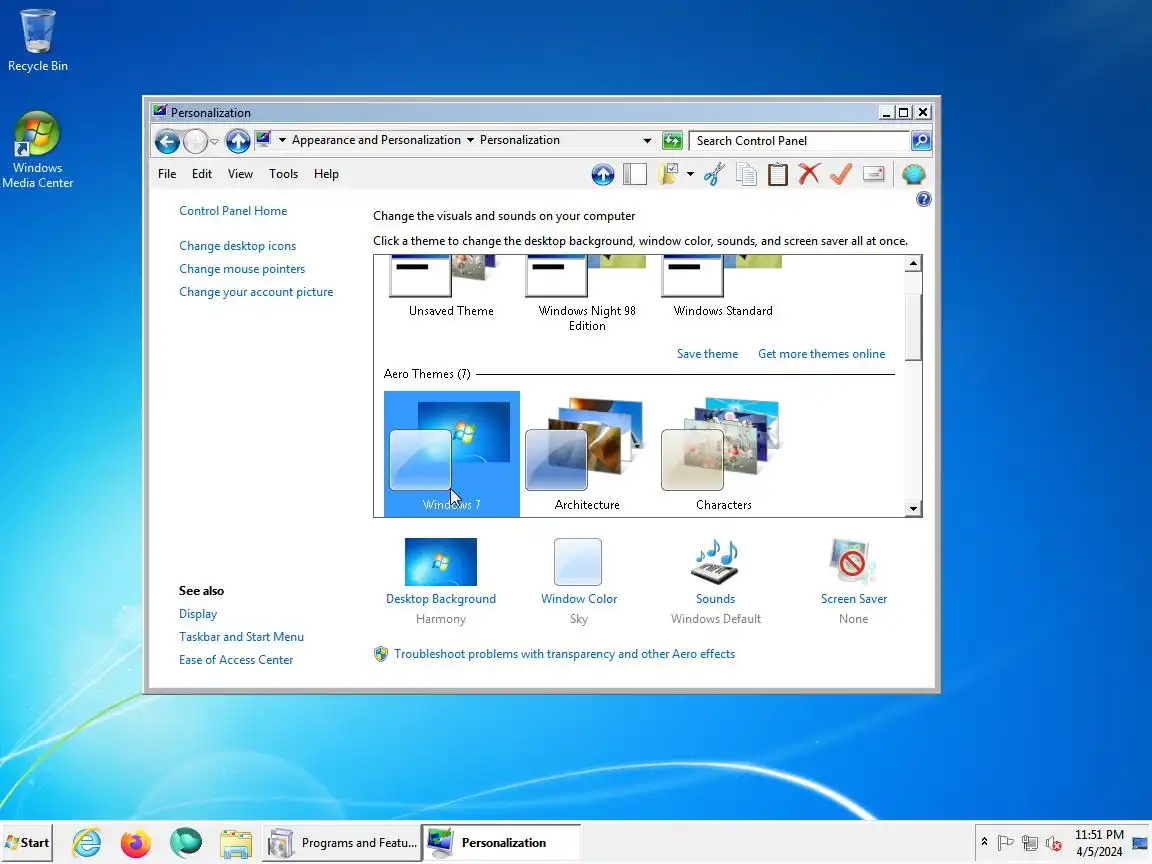This screenshot has width=1152, height=864.
Task: Refresh the address bar with green arrows icon
Action: point(672,140)
